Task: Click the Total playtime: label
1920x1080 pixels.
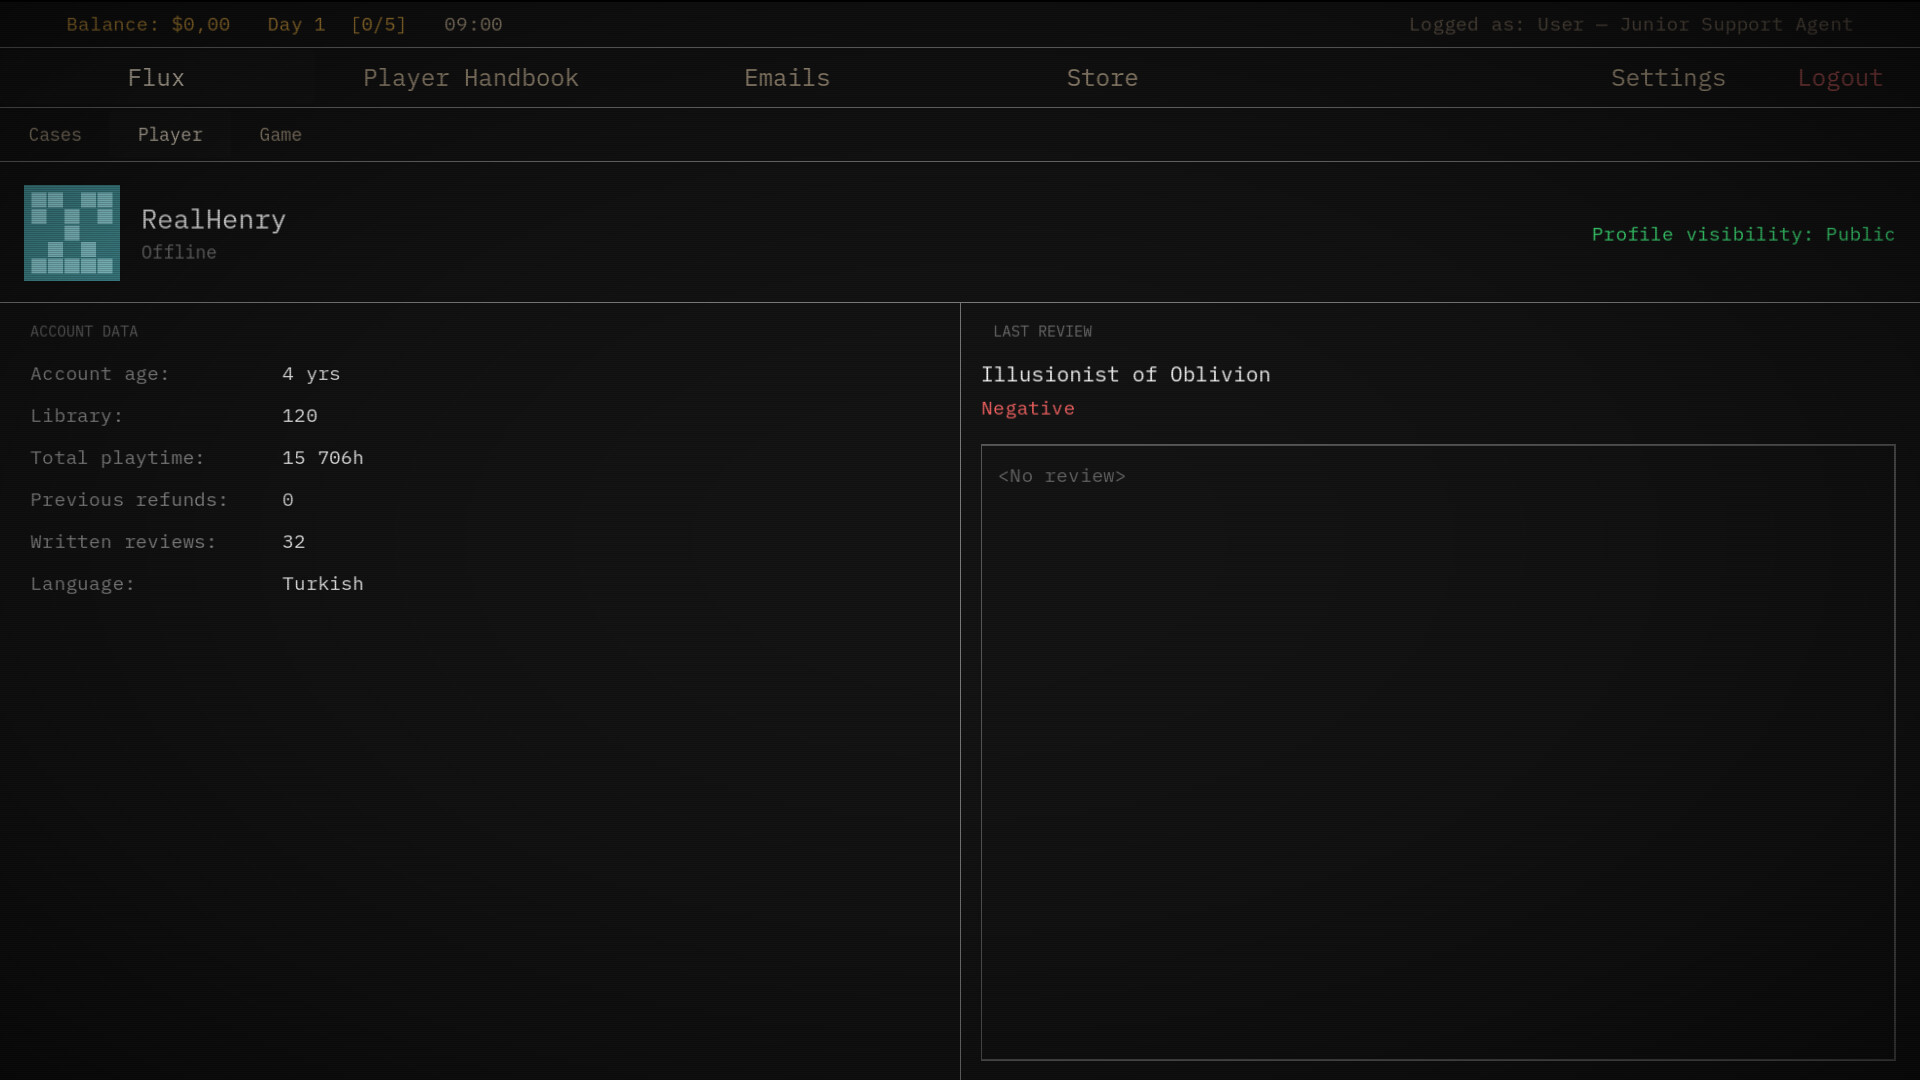Action: pyautogui.click(x=117, y=458)
